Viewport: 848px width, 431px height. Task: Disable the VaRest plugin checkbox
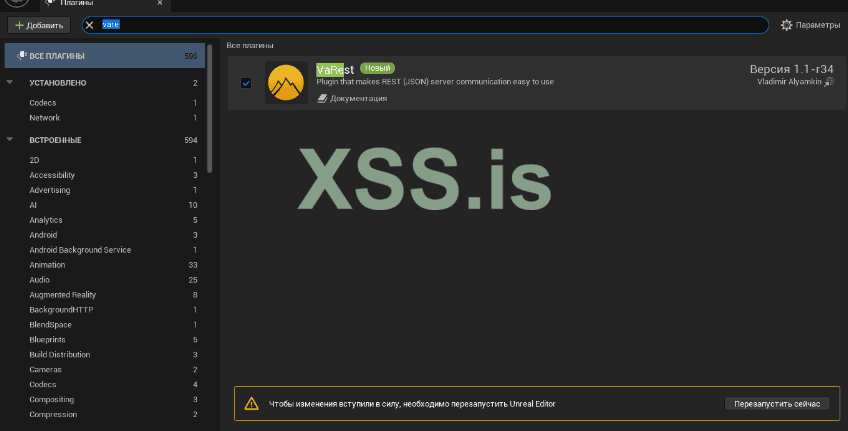coord(246,83)
